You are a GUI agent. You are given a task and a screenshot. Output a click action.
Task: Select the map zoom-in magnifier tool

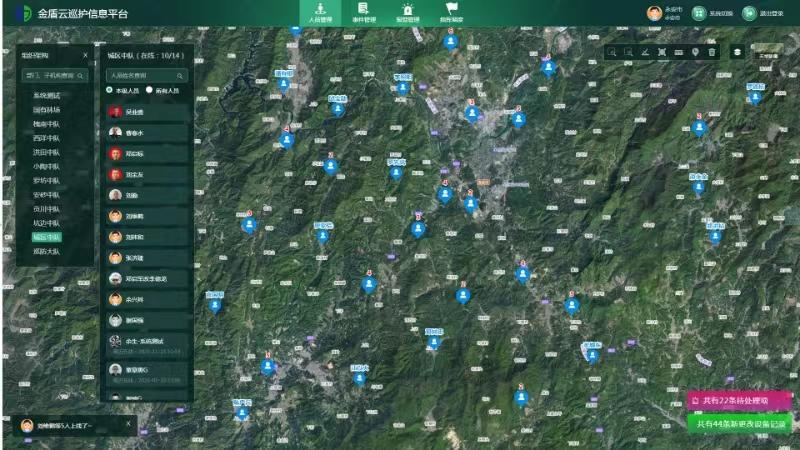click(x=611, y=52)
